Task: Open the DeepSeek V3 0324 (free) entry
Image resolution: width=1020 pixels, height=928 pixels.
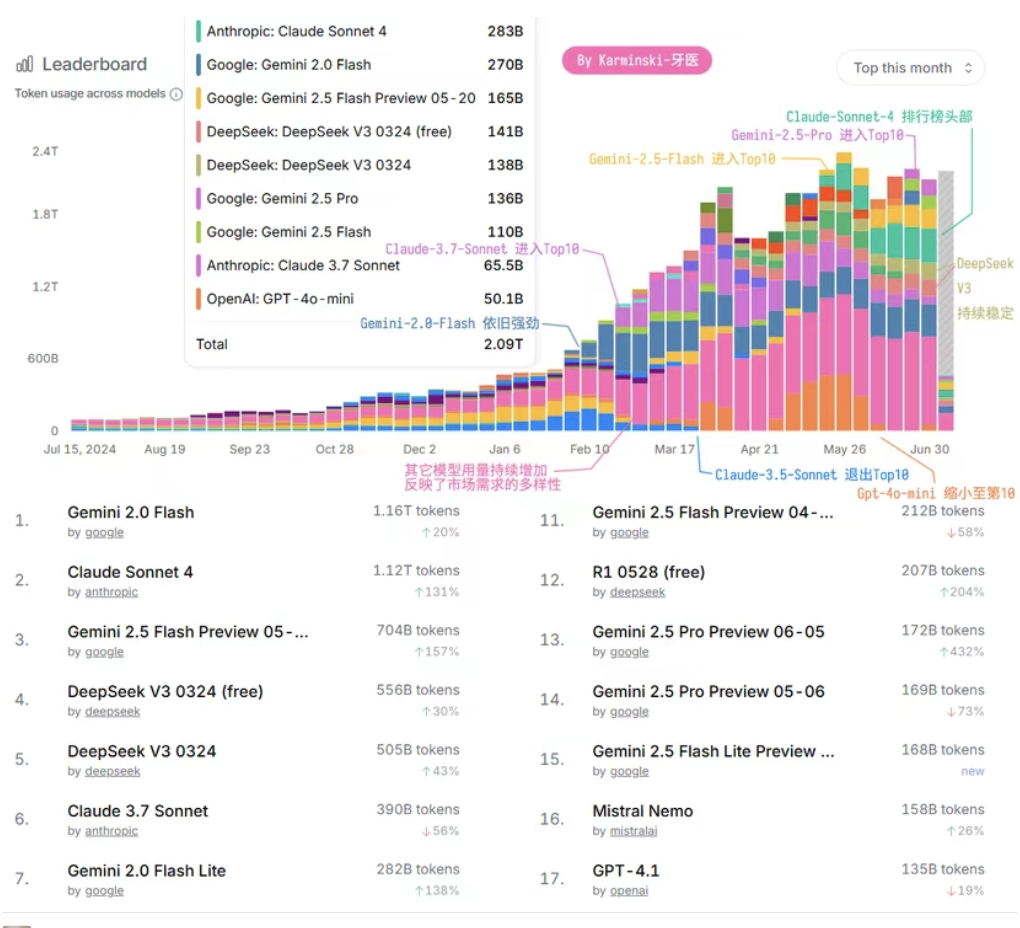Action: 165,691
